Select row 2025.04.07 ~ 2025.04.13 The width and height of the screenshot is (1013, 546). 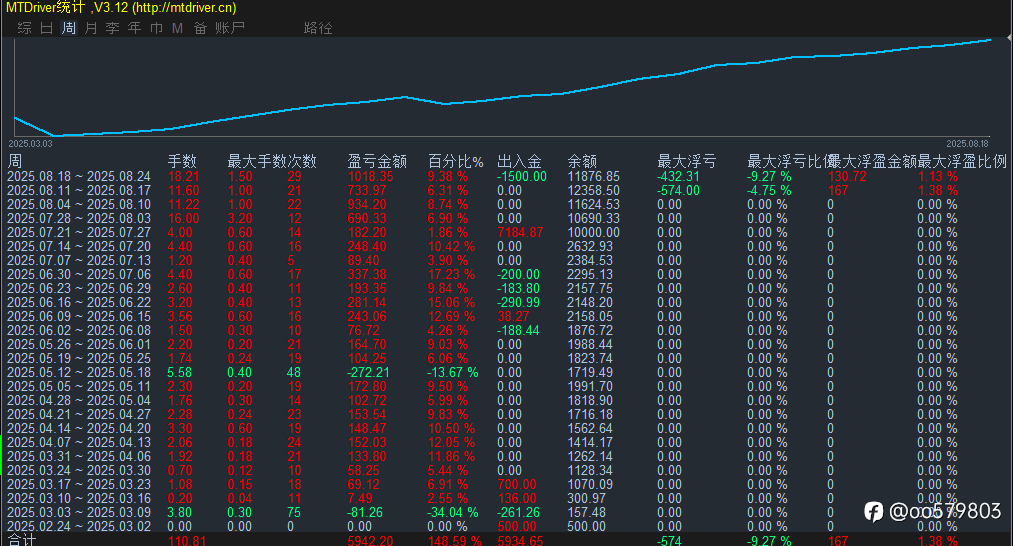point(506,443)
